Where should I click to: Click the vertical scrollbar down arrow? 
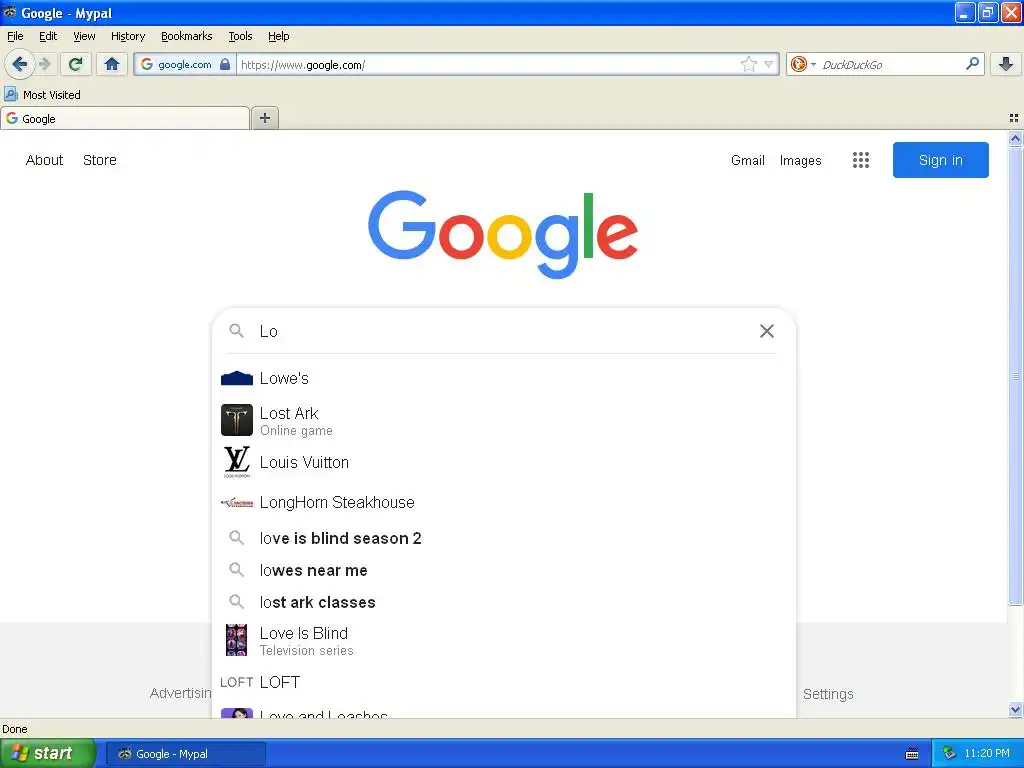(1015, 709)
